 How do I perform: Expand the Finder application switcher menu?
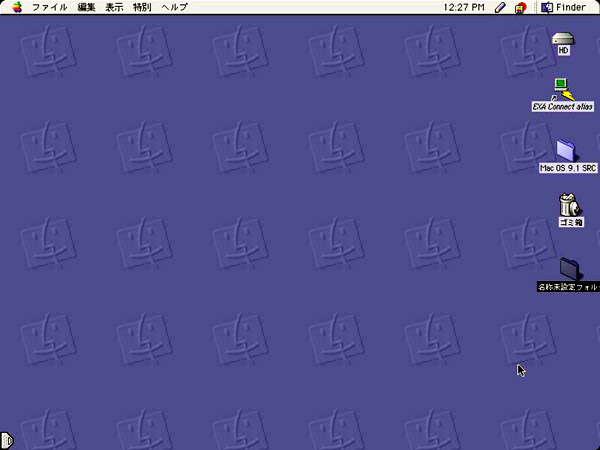click(565, 7)
